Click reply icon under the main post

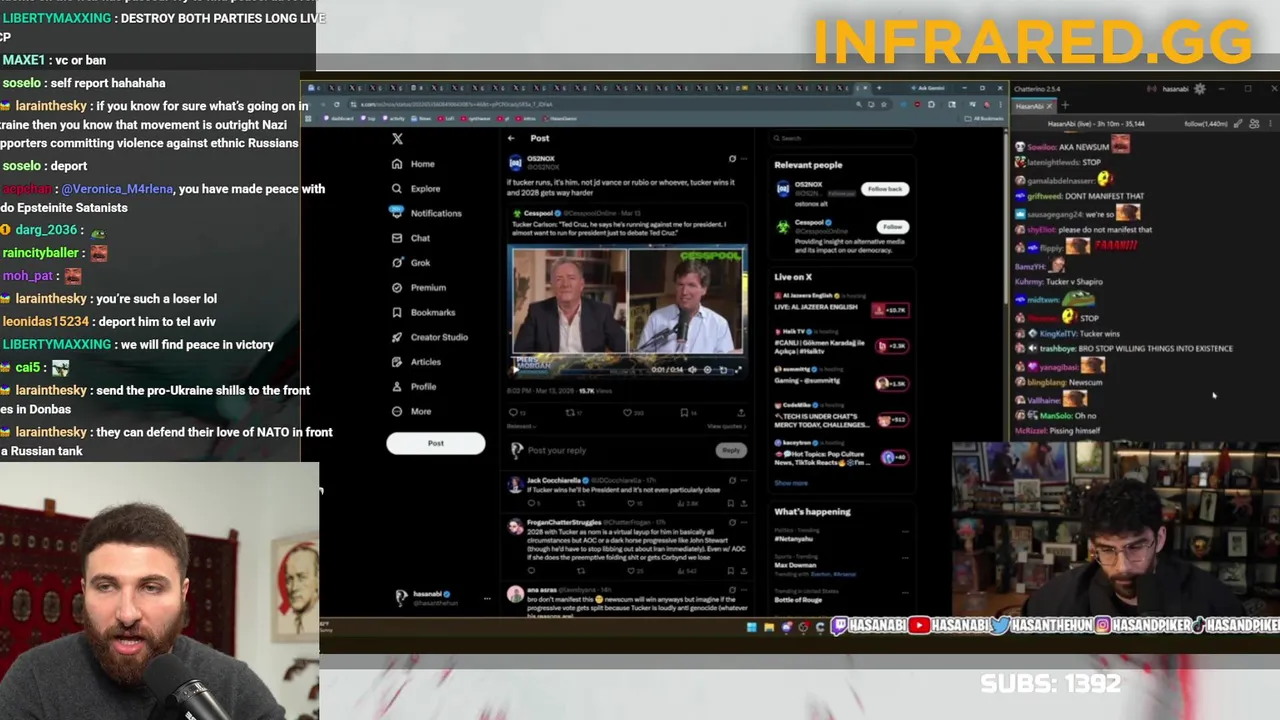514,412
